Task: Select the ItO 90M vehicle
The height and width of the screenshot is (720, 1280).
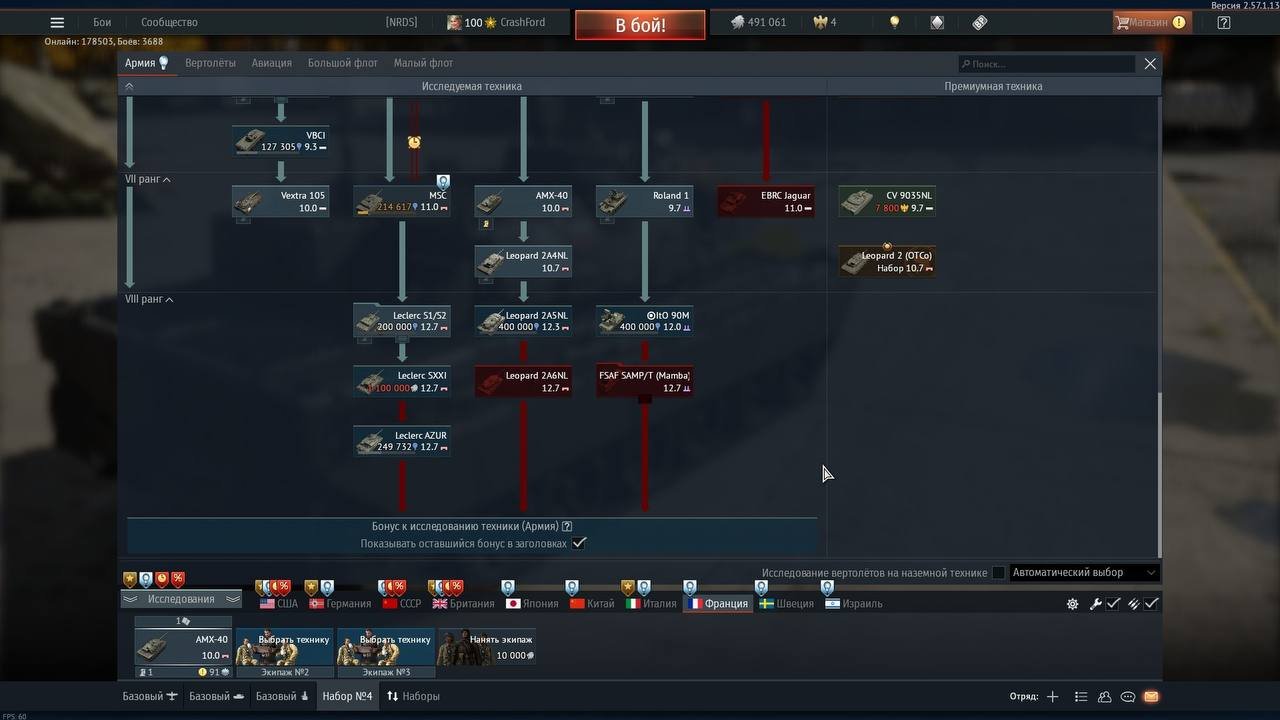Action: click(645, 322)
